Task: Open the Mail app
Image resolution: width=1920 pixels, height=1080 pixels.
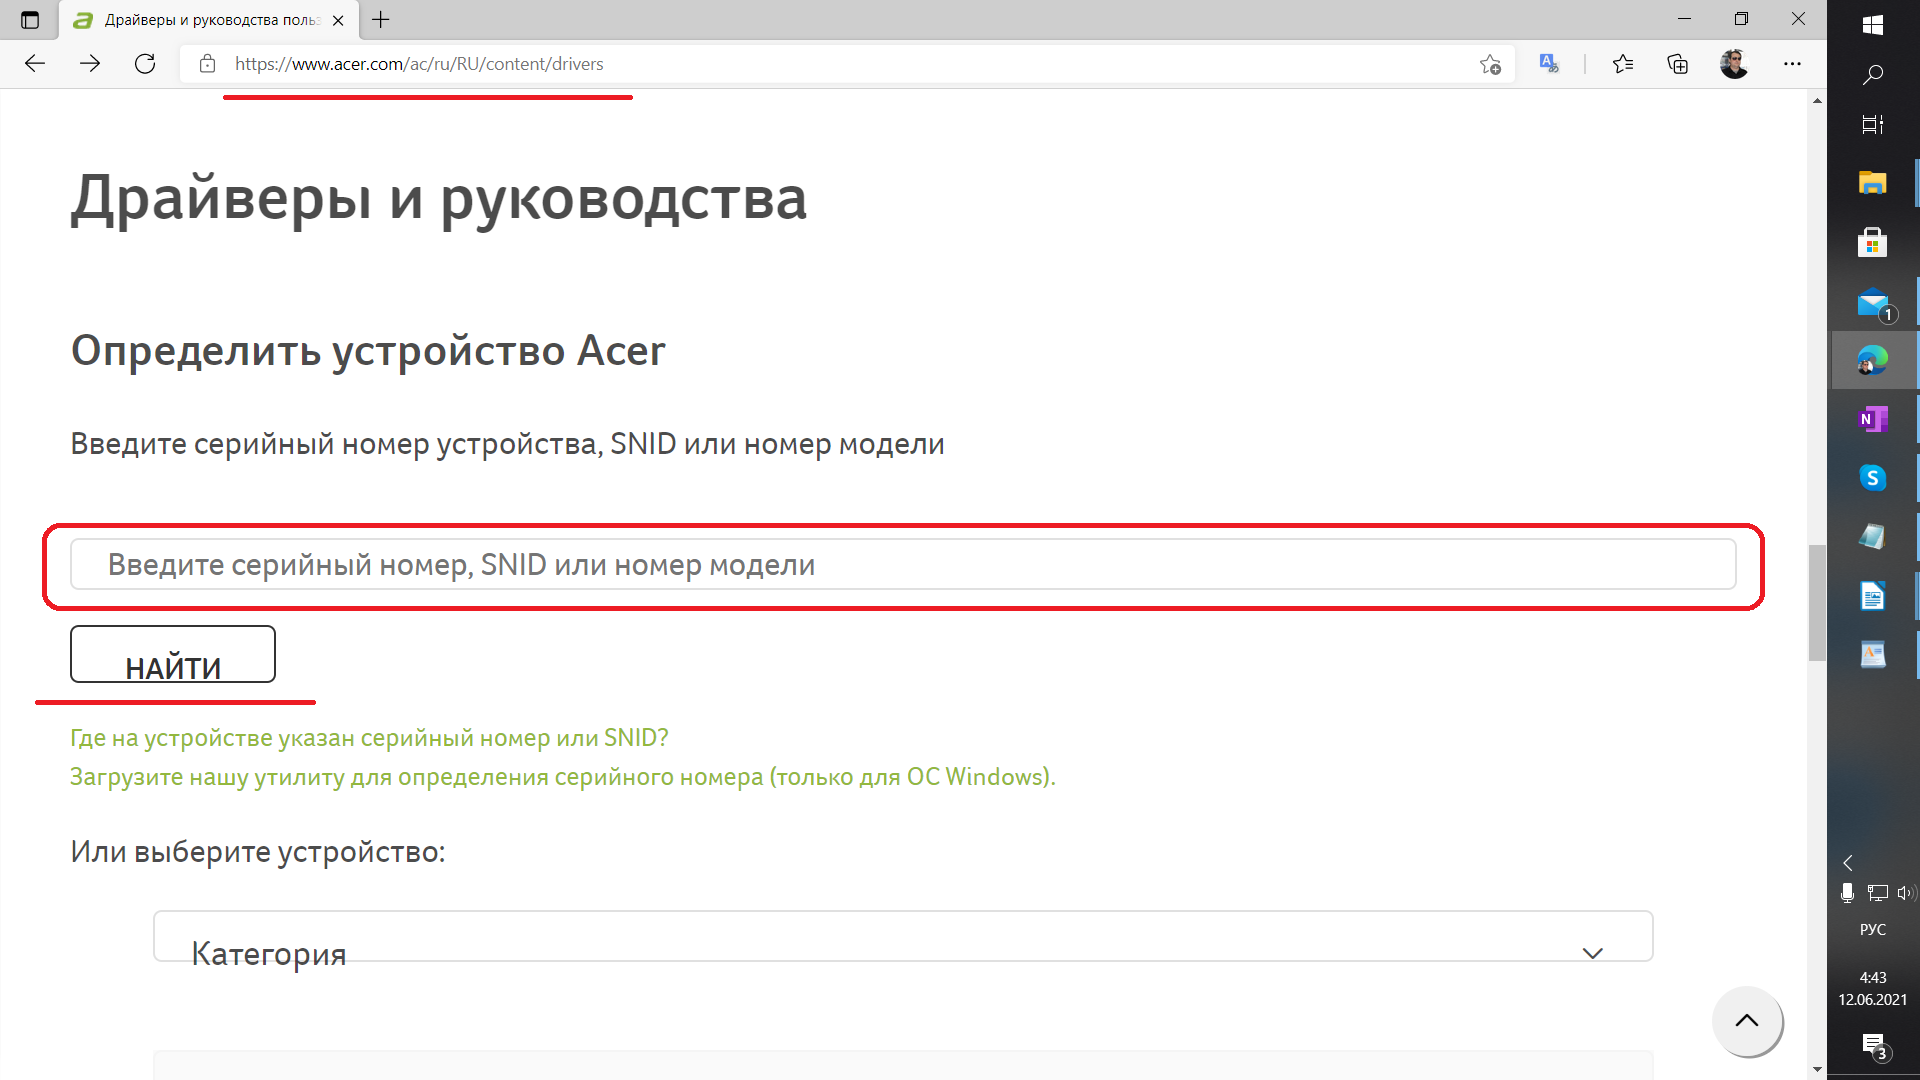Action: pos(1873,302)
